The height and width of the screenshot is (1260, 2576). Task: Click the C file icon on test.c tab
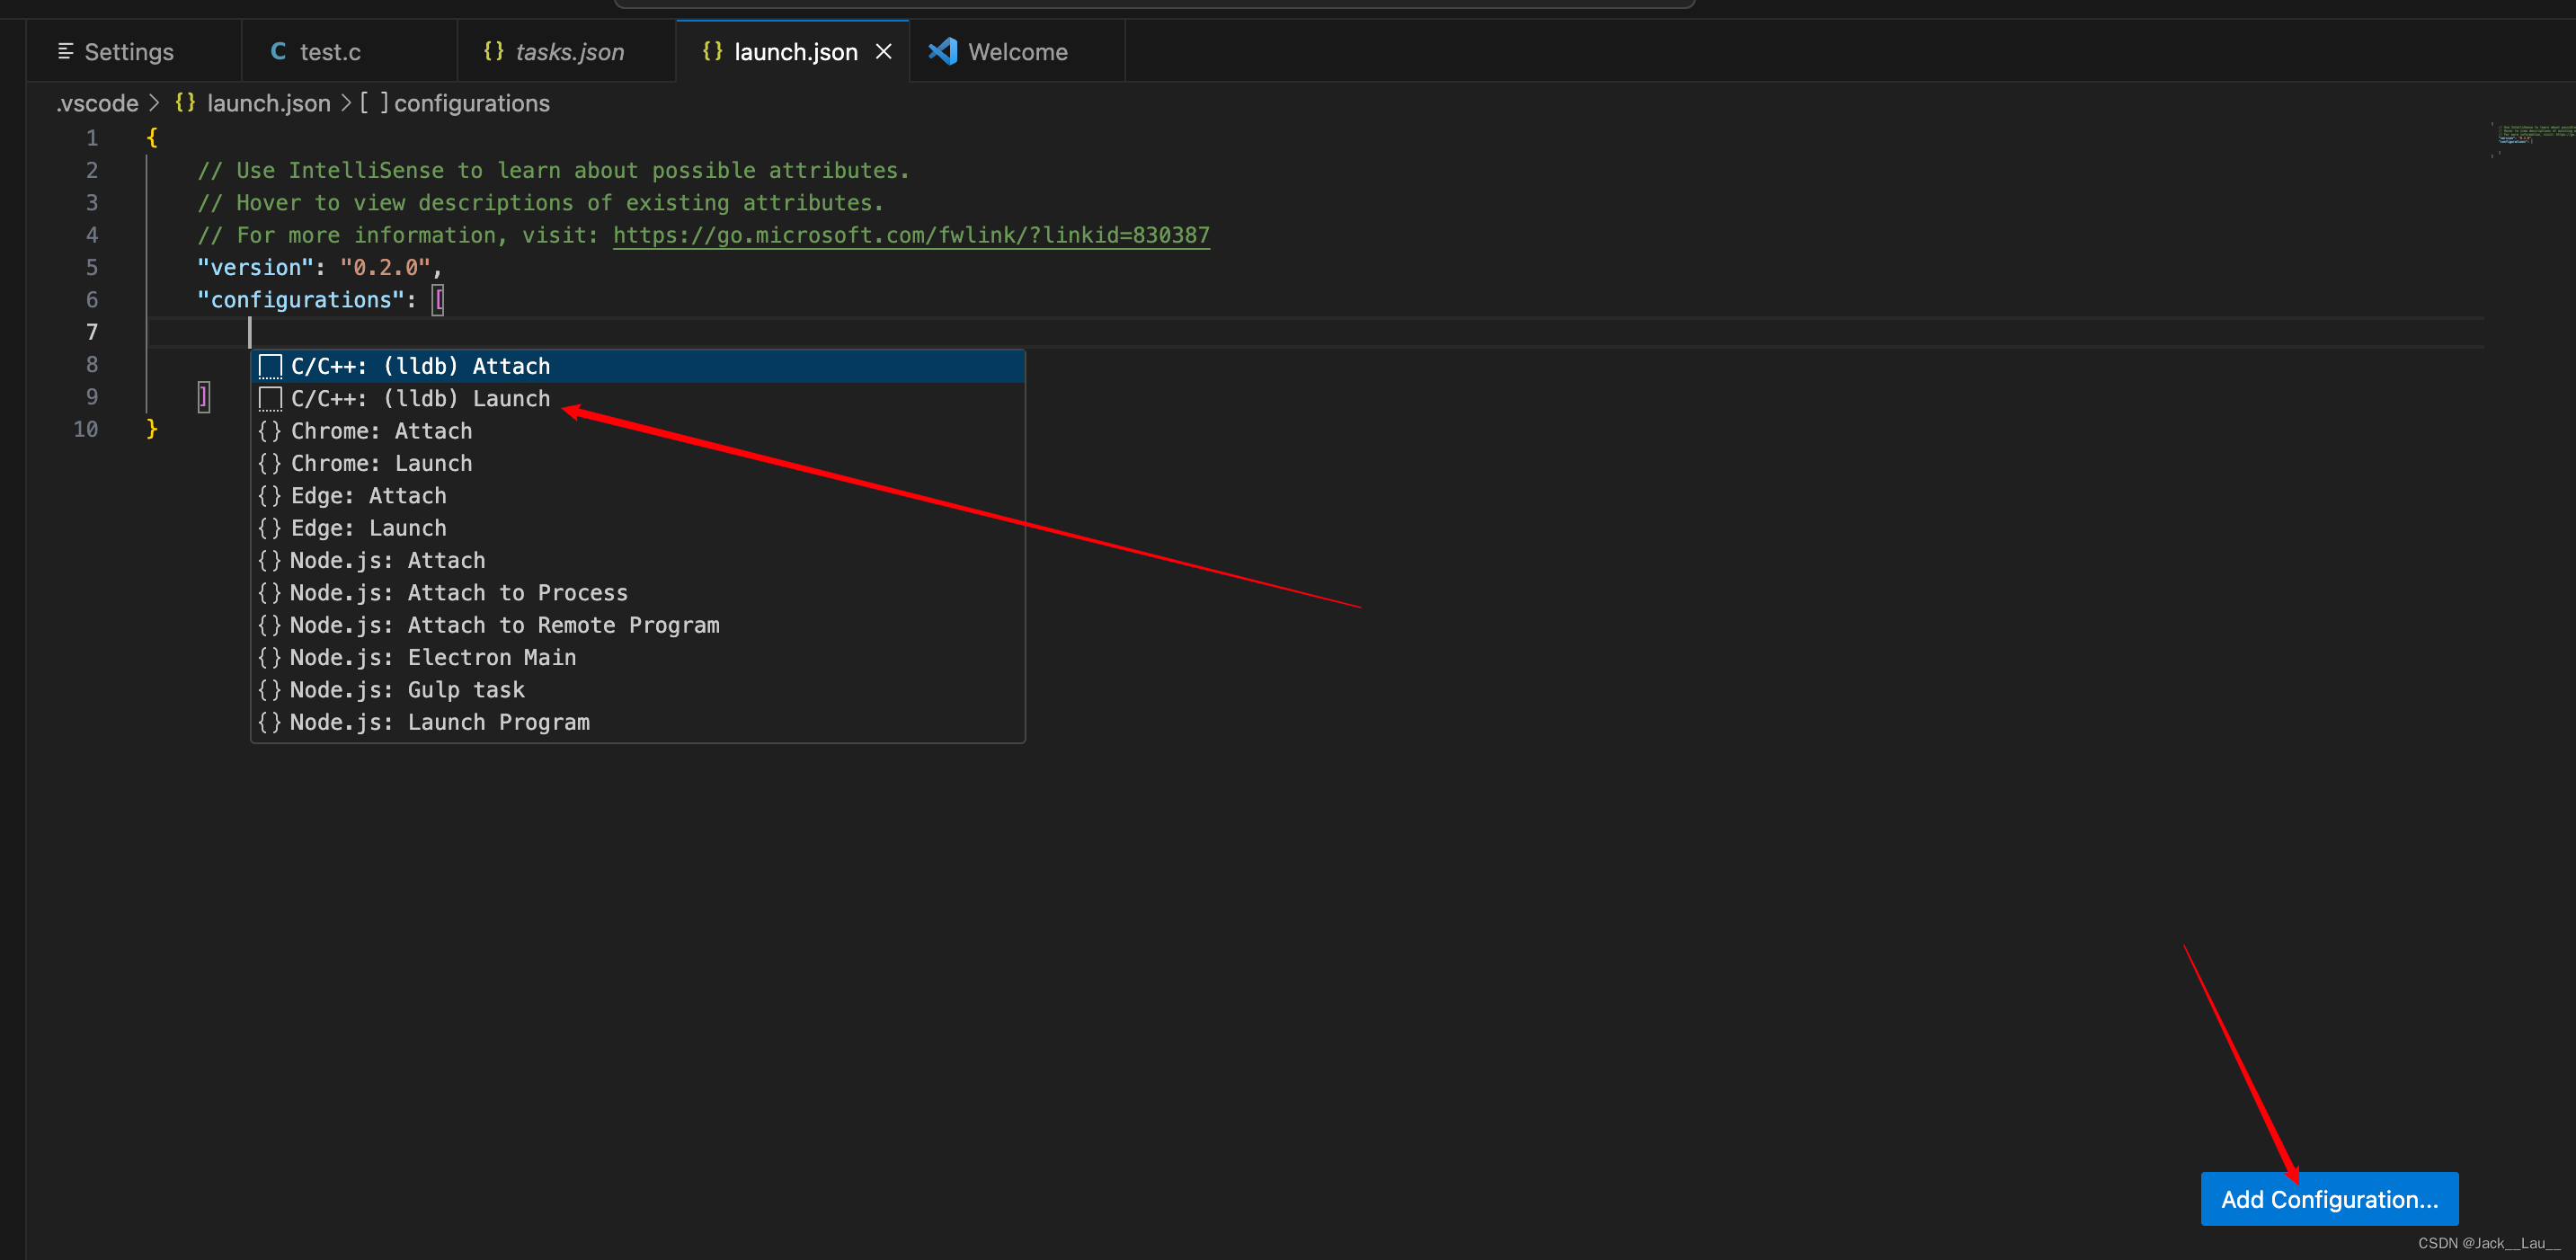279,51
